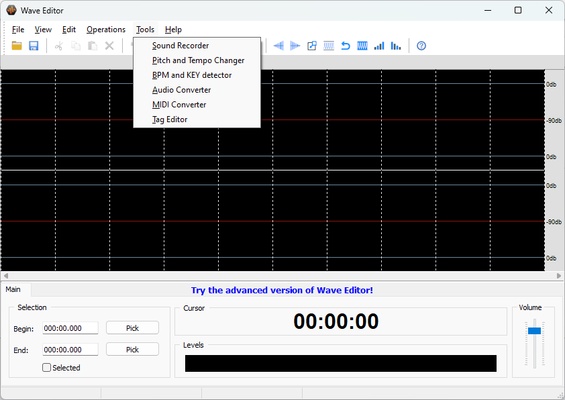Click the black Levels meter bar
This screenshot has width=565, height=400.
[341, 363]
